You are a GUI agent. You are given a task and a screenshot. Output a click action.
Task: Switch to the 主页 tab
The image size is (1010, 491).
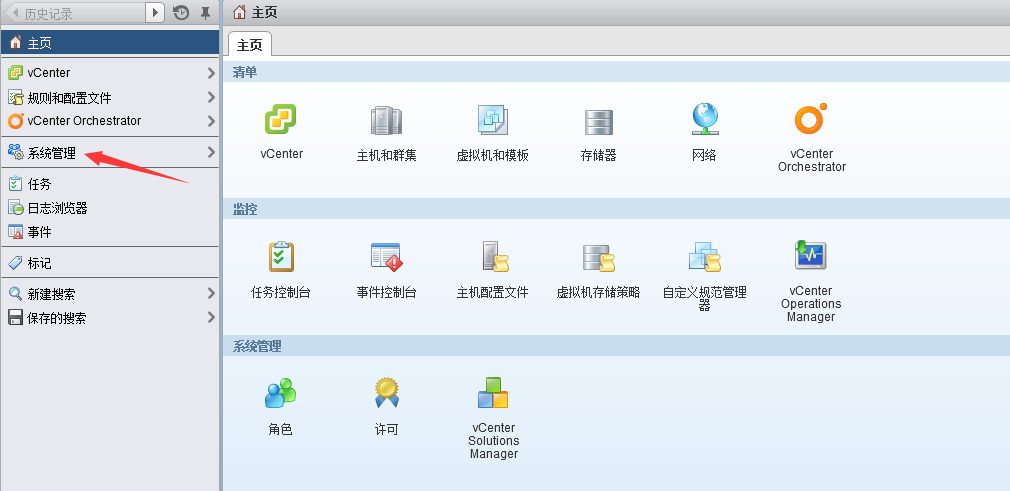click(x=250, y=44)
